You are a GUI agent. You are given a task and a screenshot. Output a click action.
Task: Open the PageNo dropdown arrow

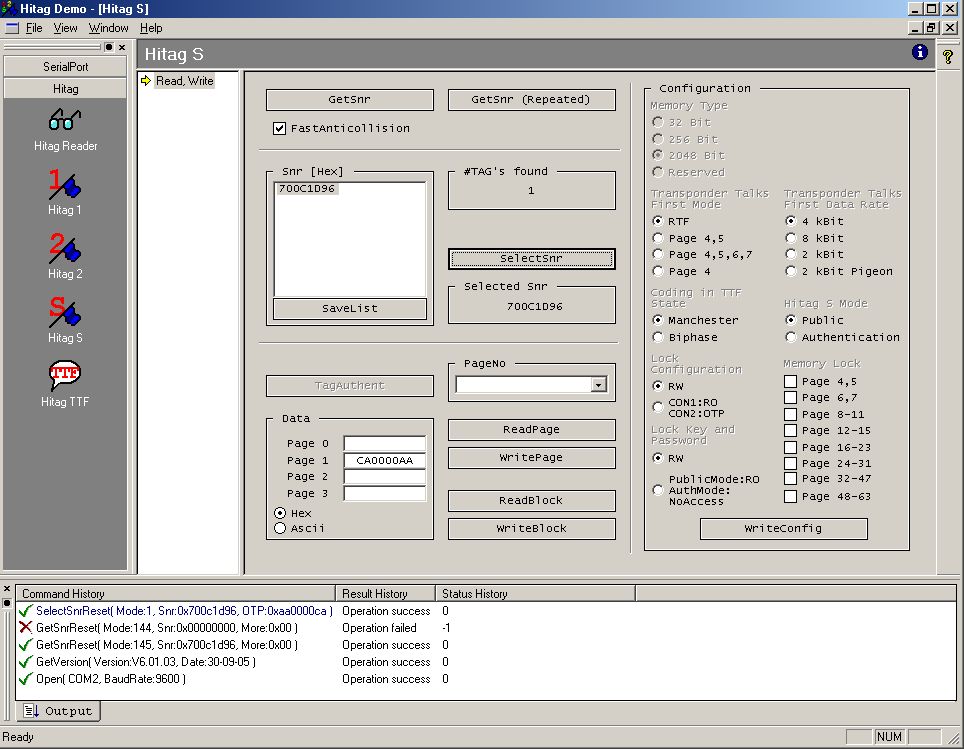click(x=598, y=385)
